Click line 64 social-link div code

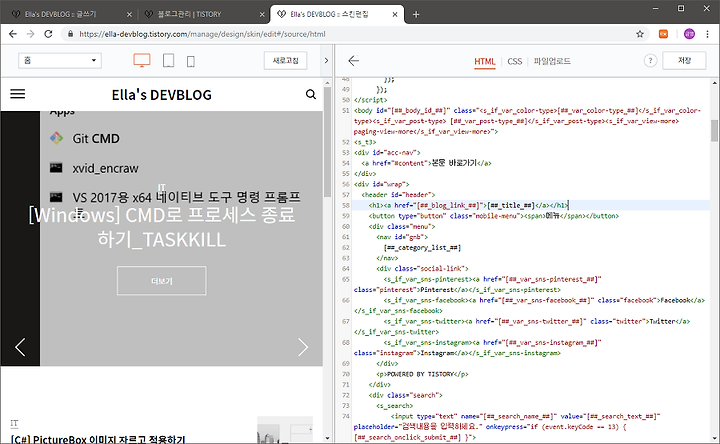422,269
